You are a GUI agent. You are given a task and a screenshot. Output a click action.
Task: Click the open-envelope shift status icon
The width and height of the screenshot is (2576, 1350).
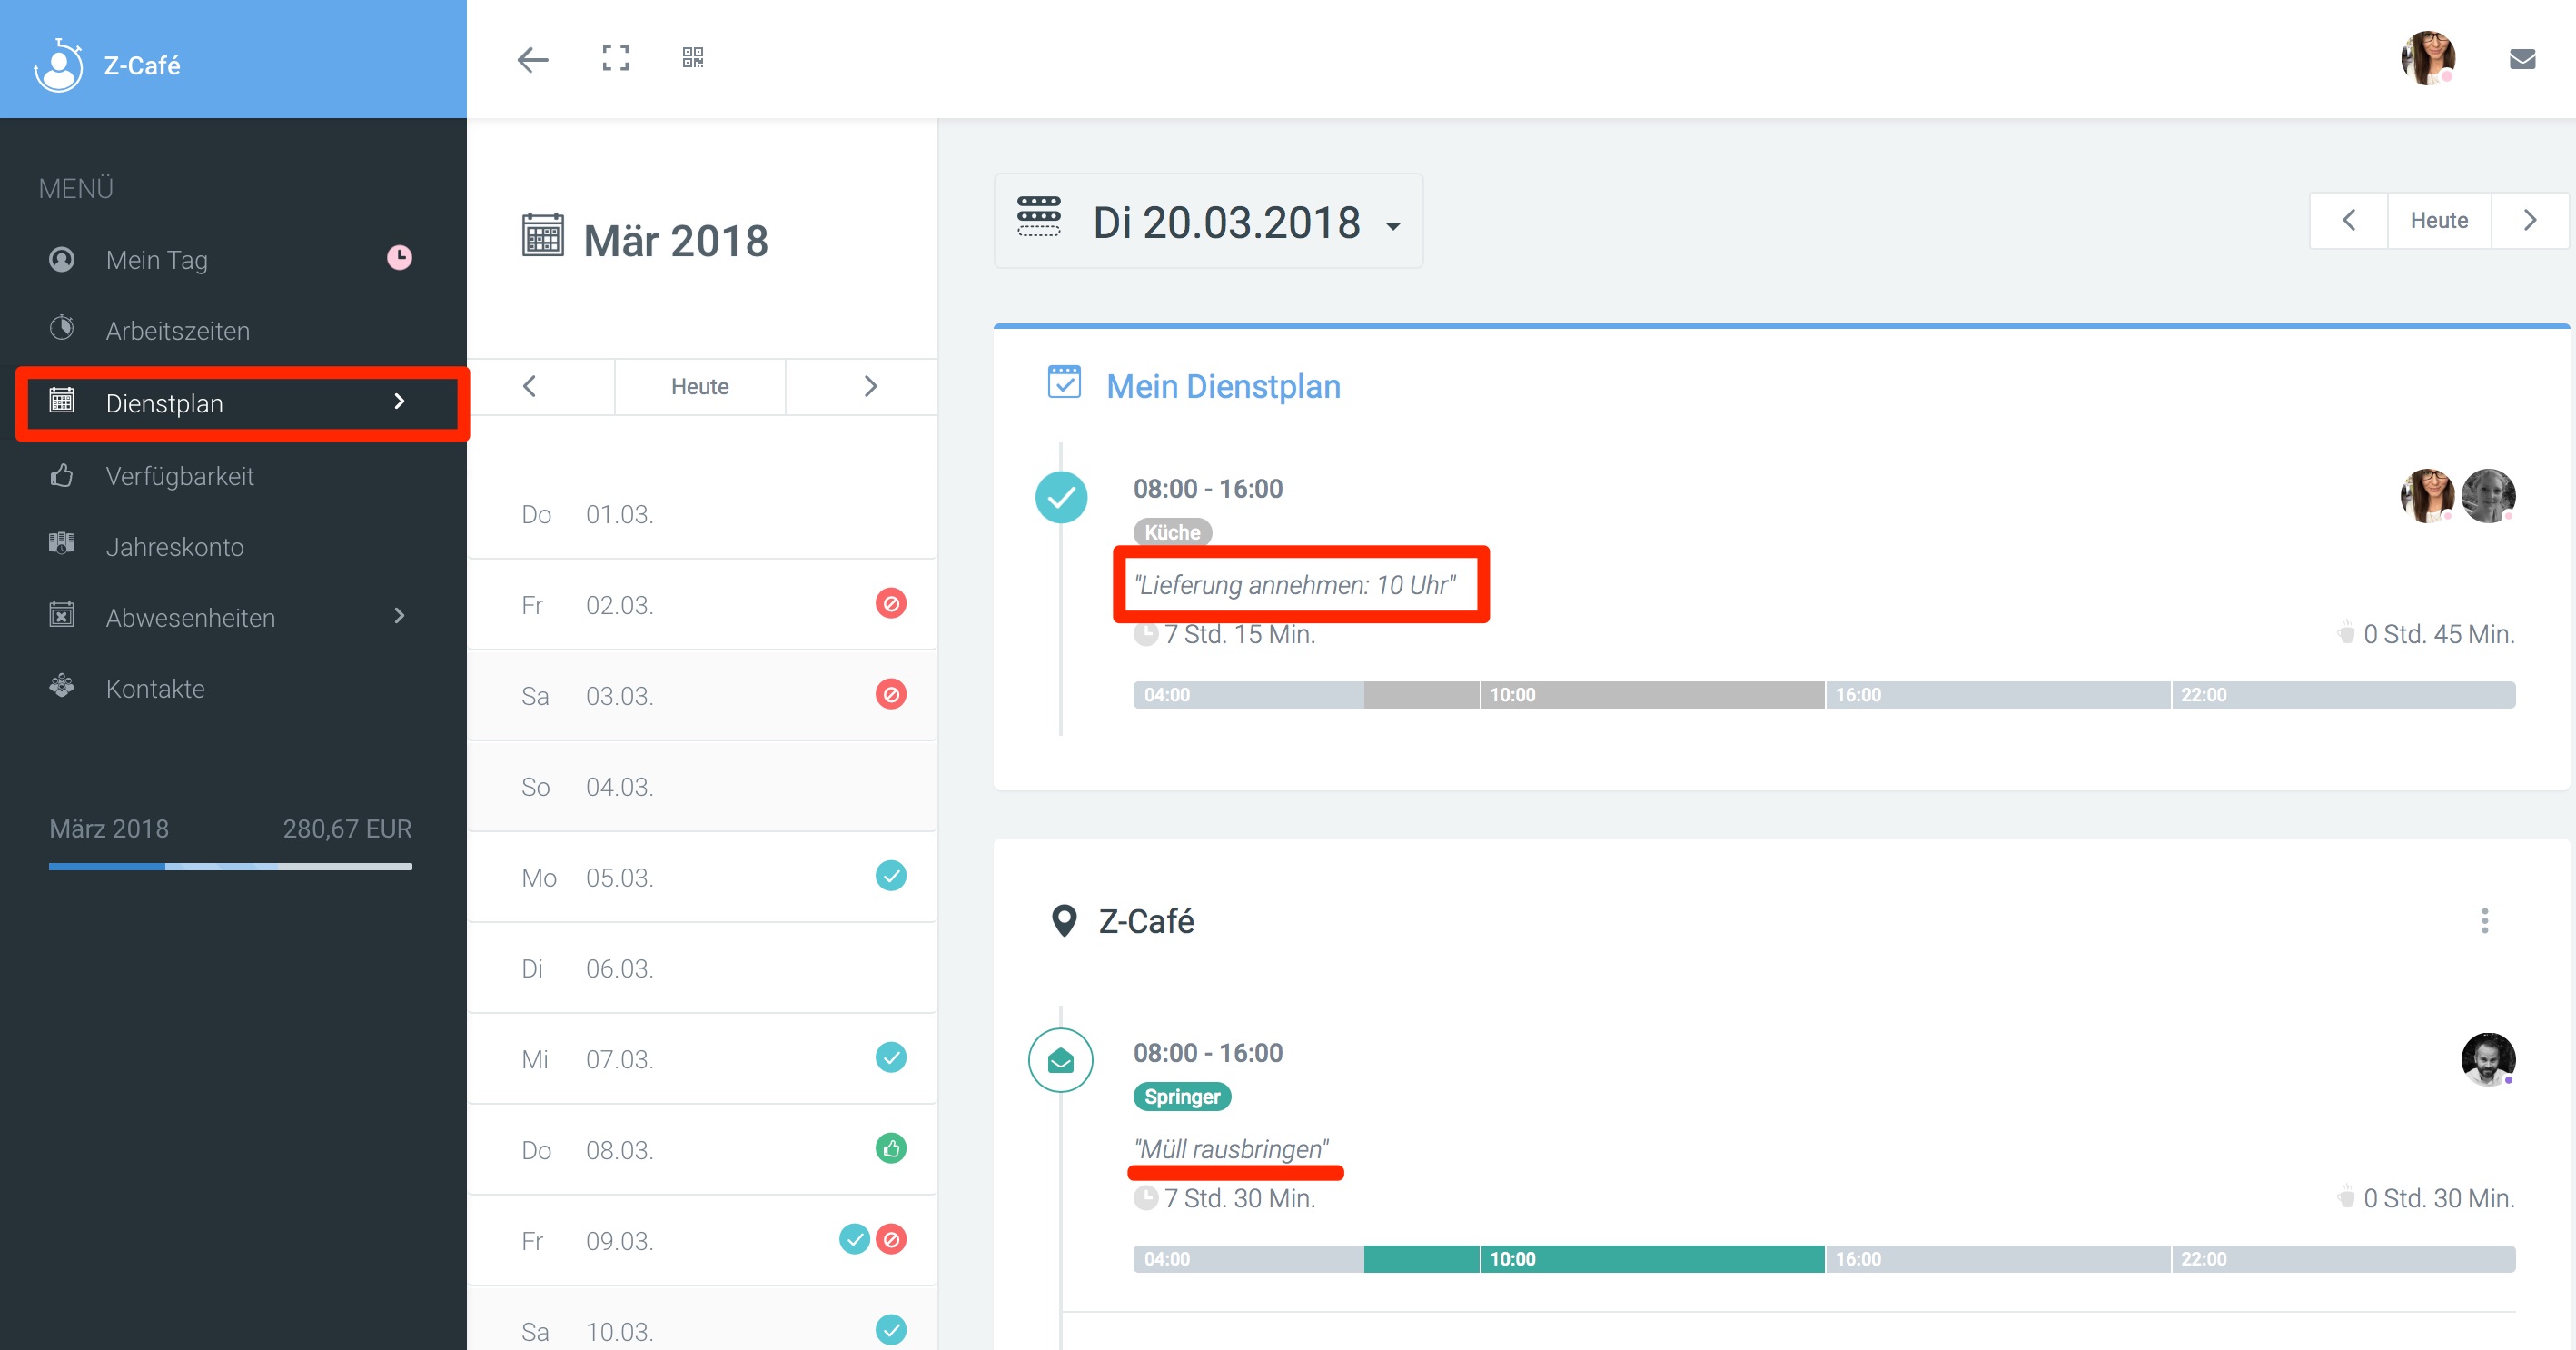(x=1061, y=1060)
